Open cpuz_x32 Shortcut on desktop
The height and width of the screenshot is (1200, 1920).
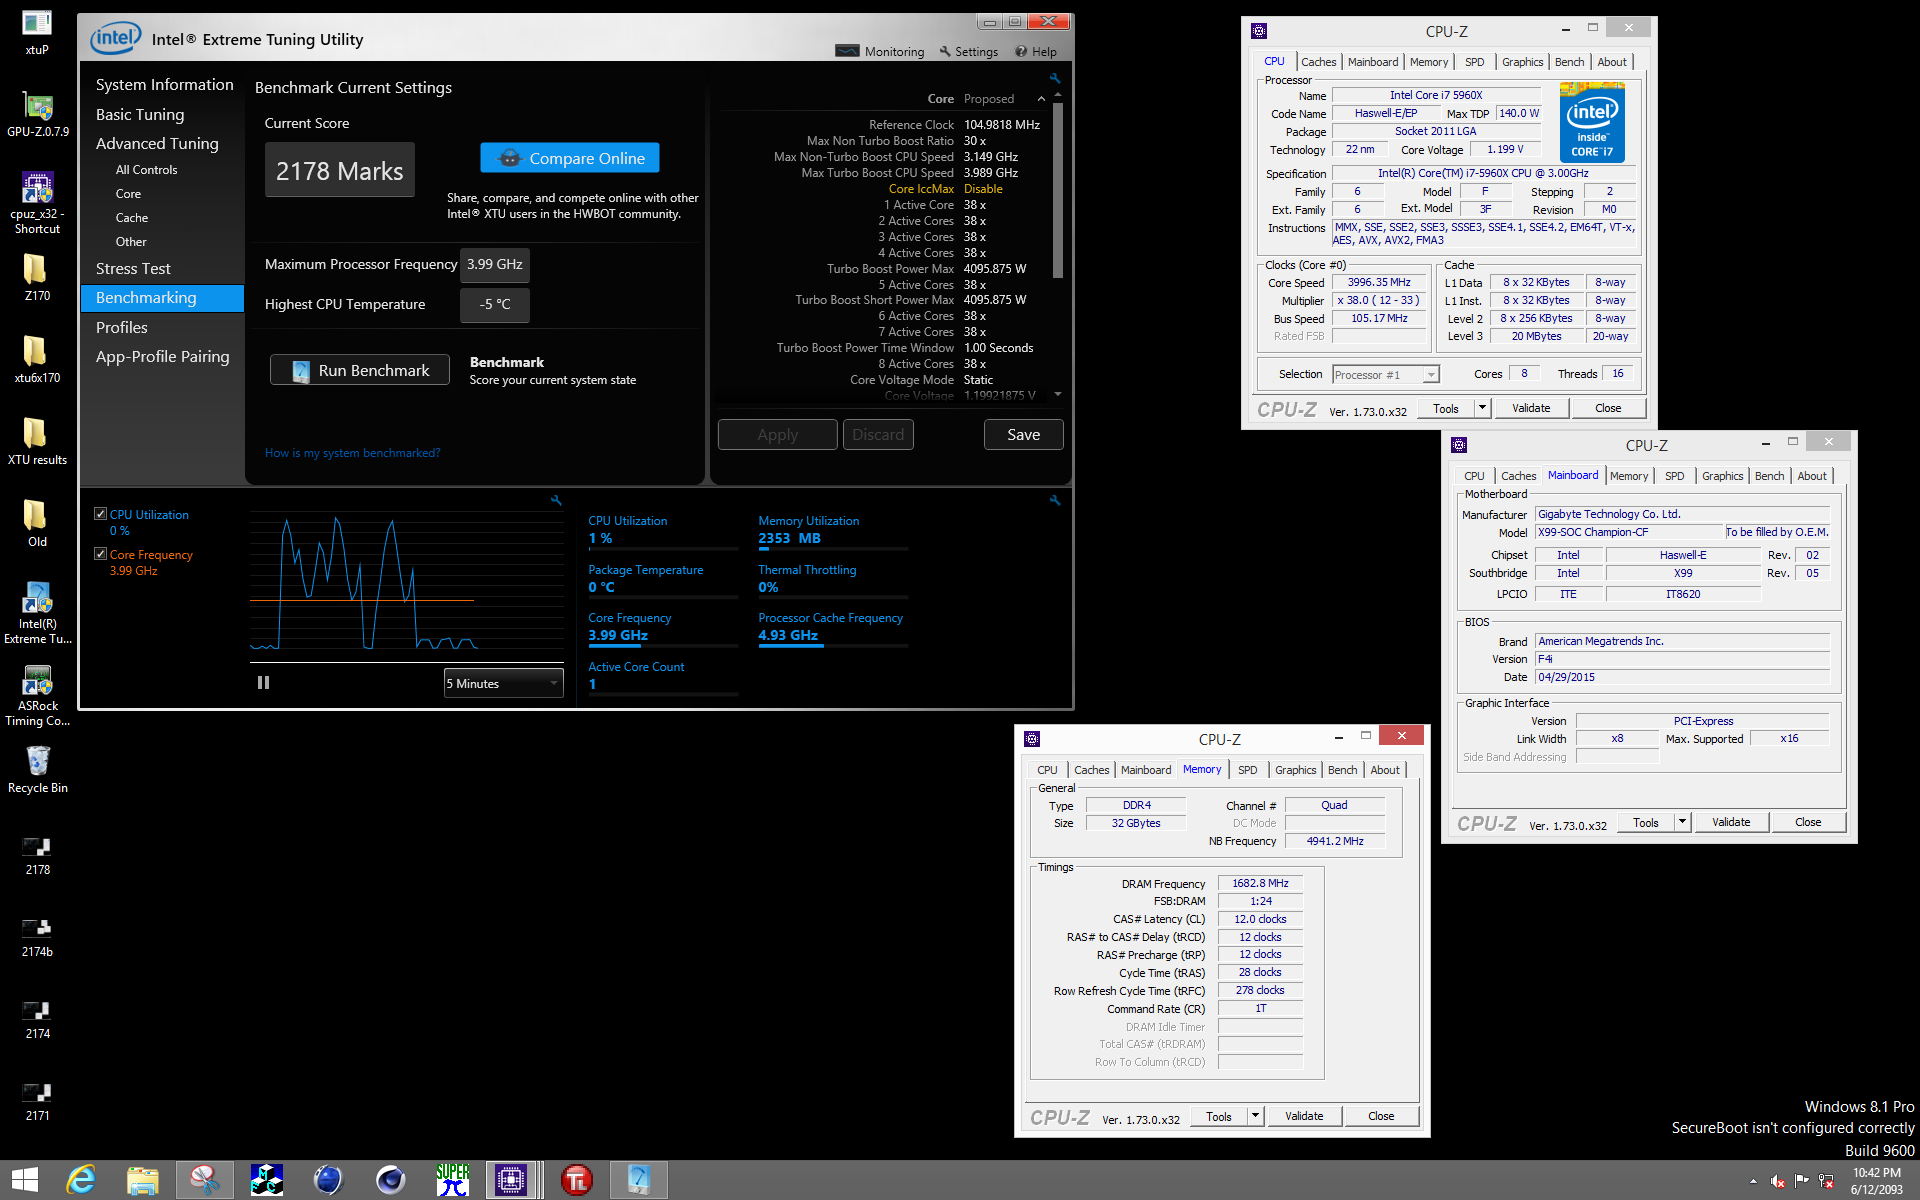tap(38, 203)
